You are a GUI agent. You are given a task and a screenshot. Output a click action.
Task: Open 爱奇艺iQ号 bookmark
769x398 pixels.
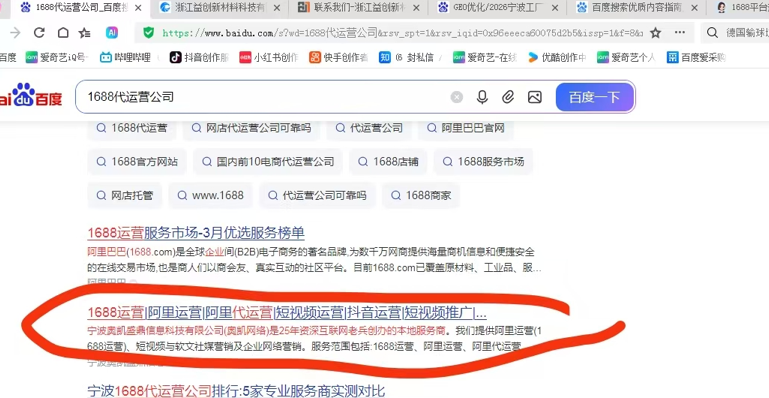[x=56, y=57]
